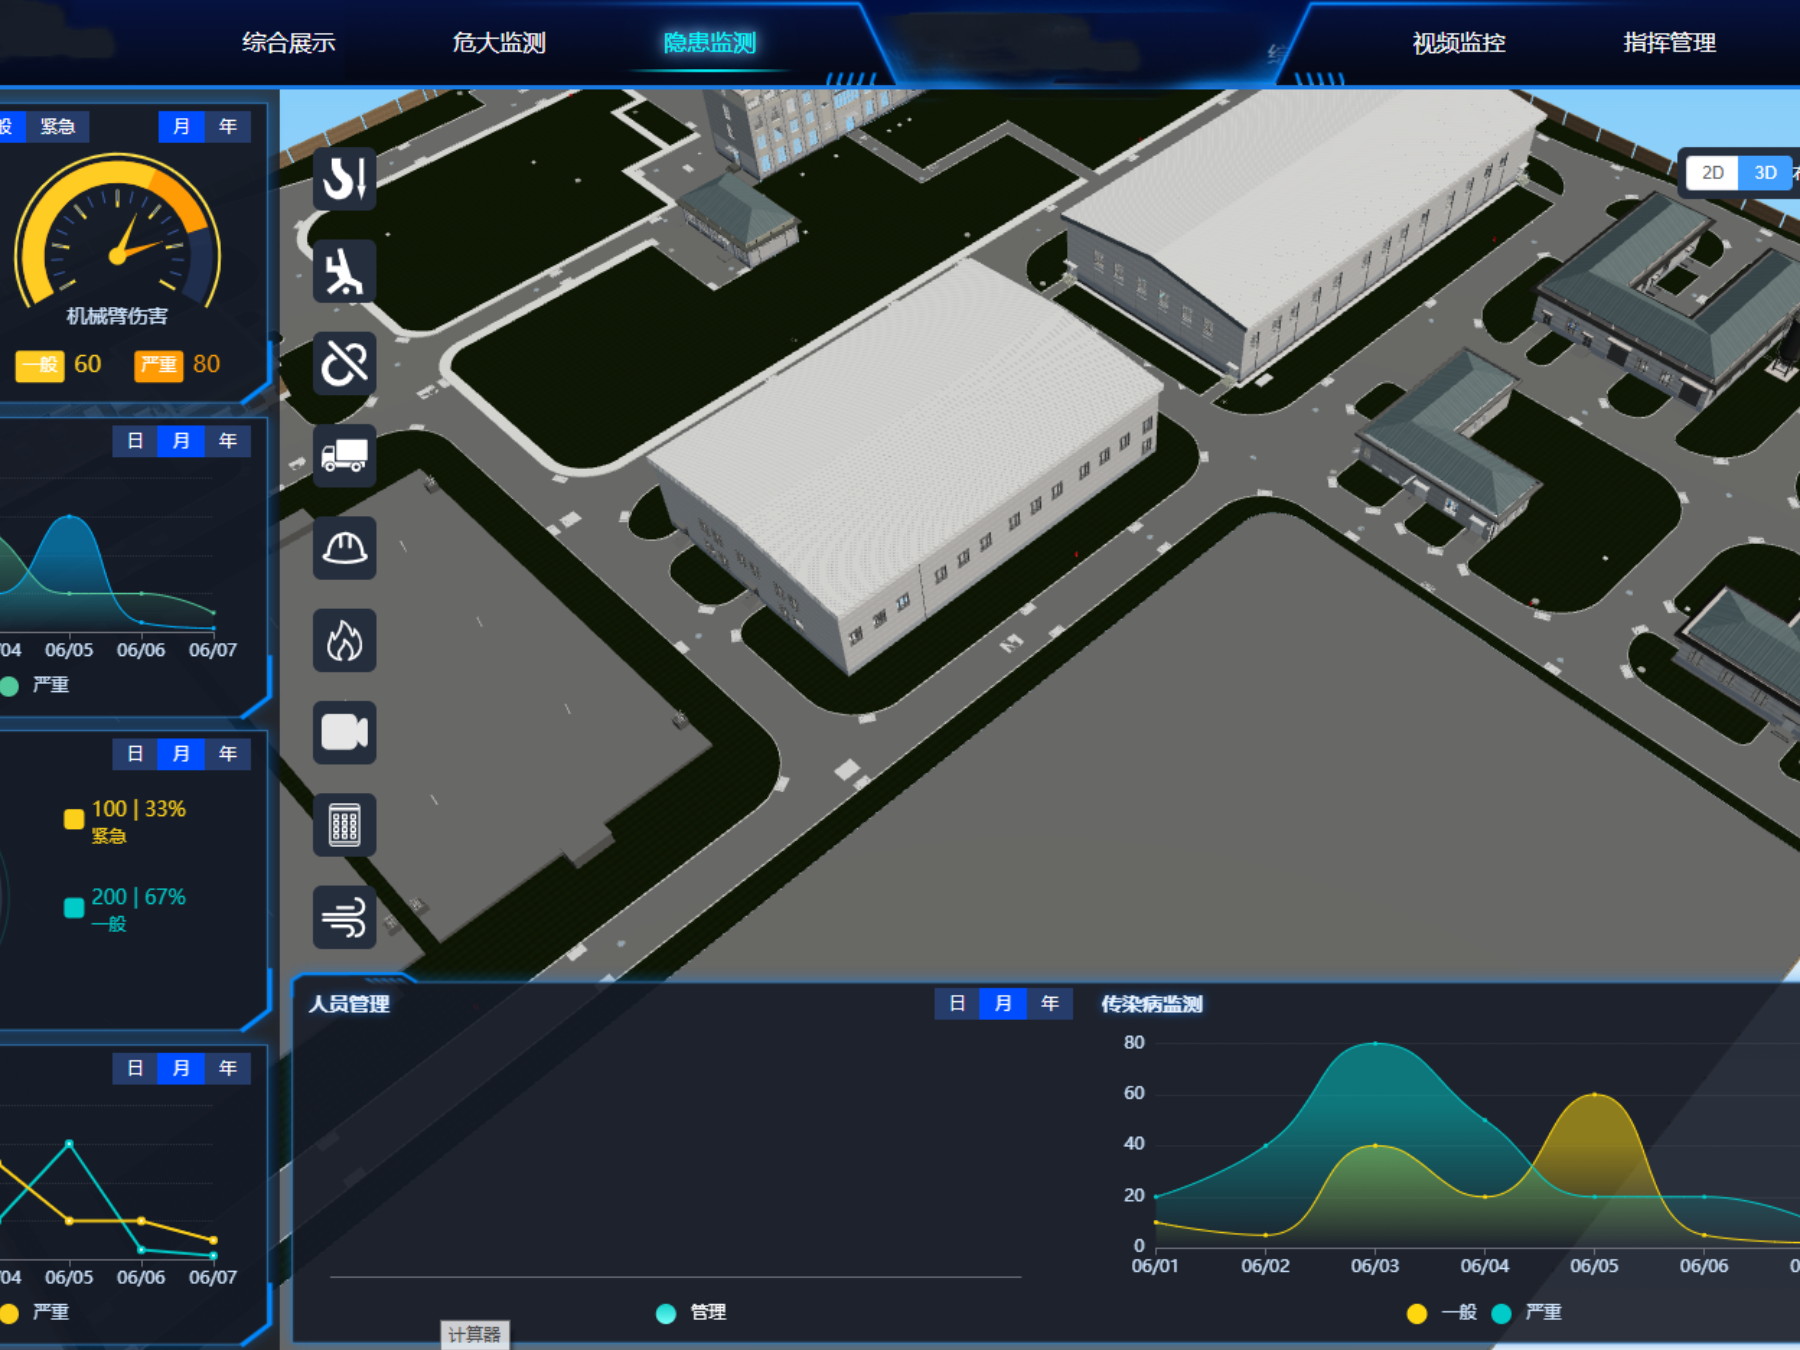Open the video camera icon

pos(344,733)
